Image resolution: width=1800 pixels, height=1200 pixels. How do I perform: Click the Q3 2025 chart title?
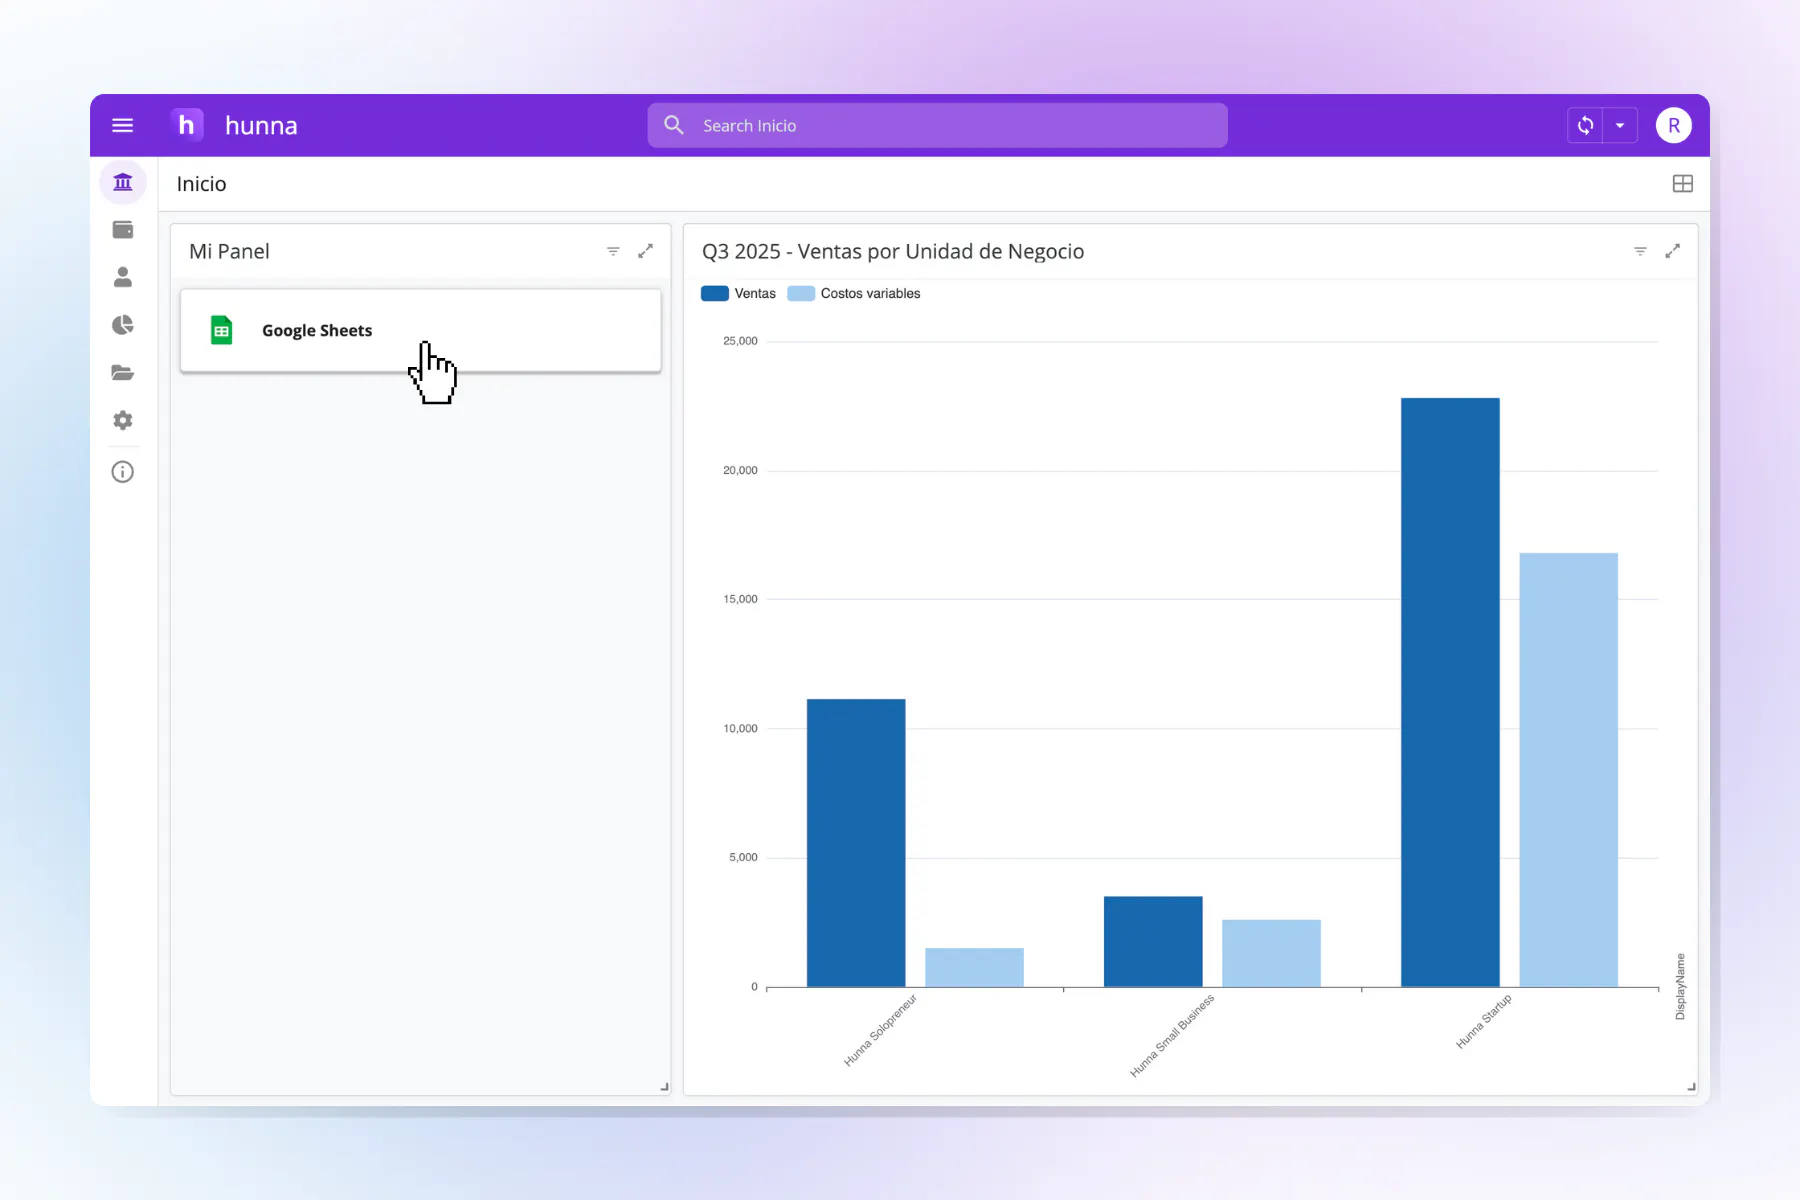893,251
